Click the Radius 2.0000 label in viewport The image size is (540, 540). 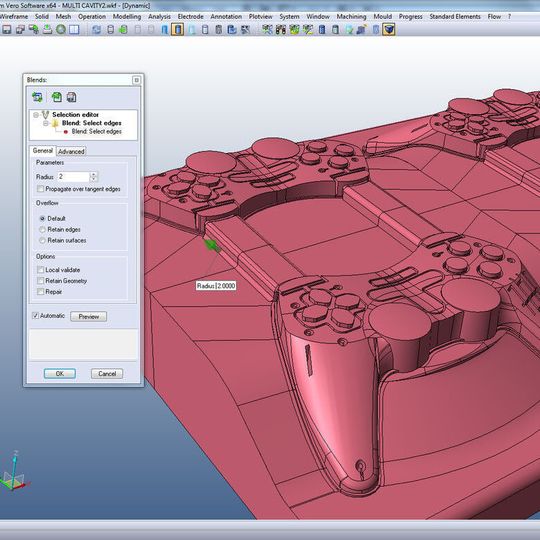(x=216, y=285)
